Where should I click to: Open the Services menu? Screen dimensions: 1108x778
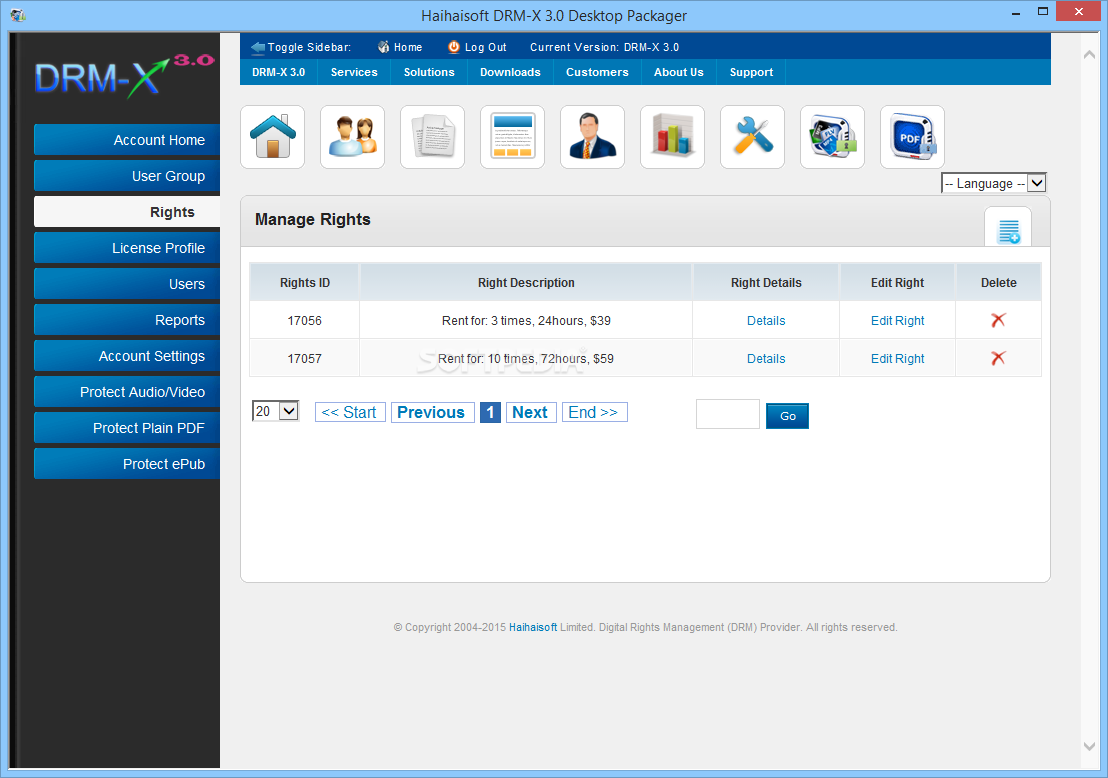click(x=354, y=72)
